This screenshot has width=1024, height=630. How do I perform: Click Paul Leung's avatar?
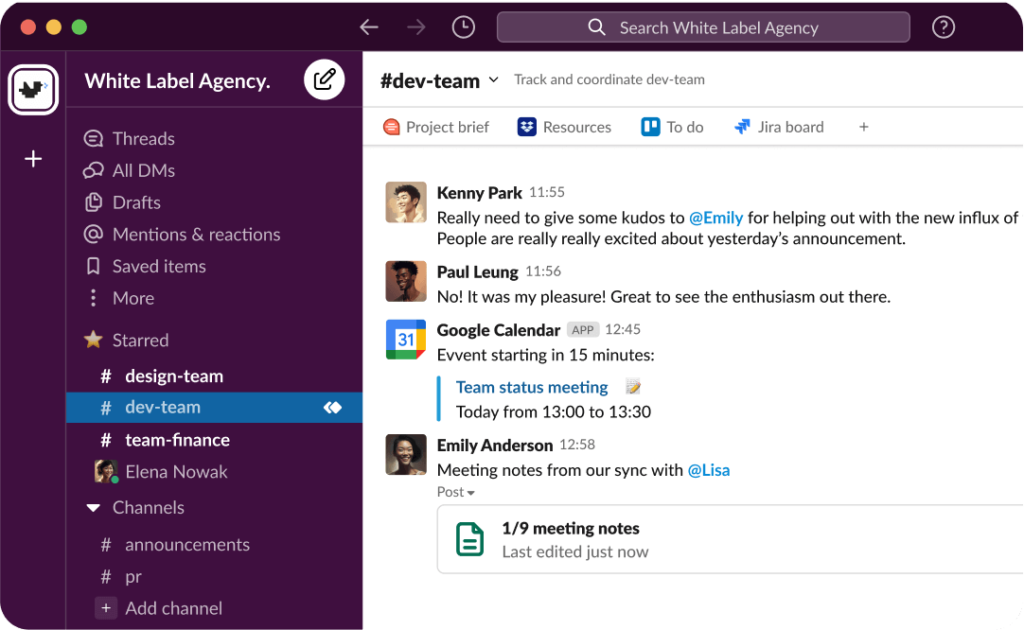[x=406, y=281]
